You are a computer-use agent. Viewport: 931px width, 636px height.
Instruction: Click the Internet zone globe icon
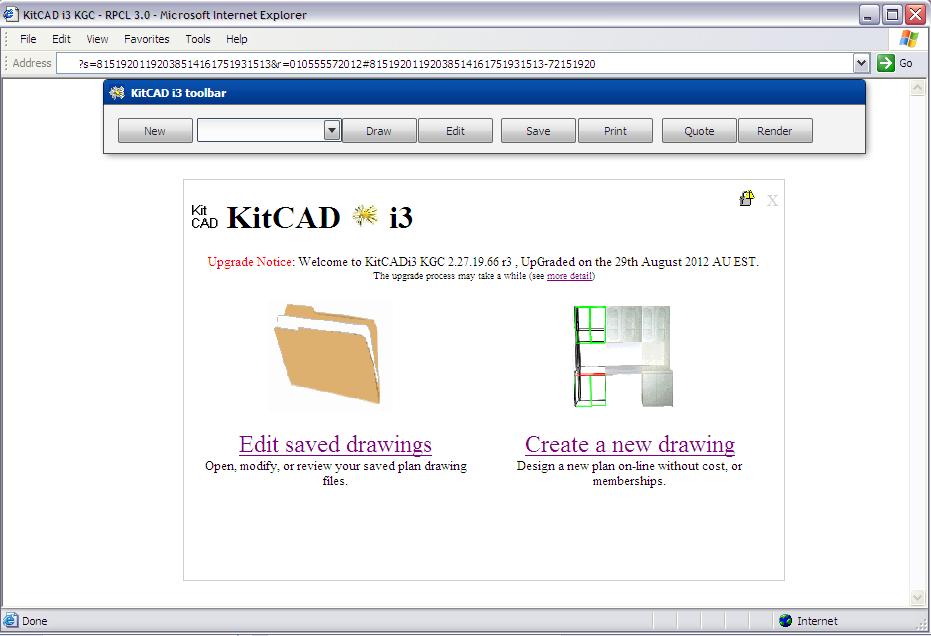pos(786,621)
